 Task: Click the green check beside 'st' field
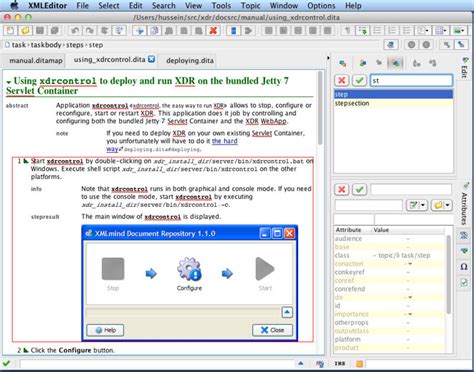click(x=359, y=80)
